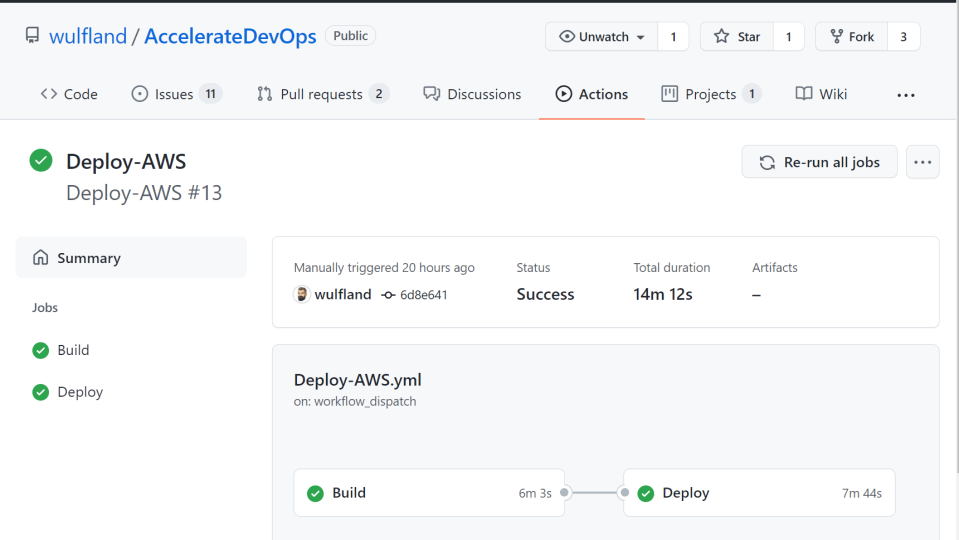Open the Deploy job node in workflow graph
The width and height of the screenshot is (959, 540).
click(x=759, y=493)
